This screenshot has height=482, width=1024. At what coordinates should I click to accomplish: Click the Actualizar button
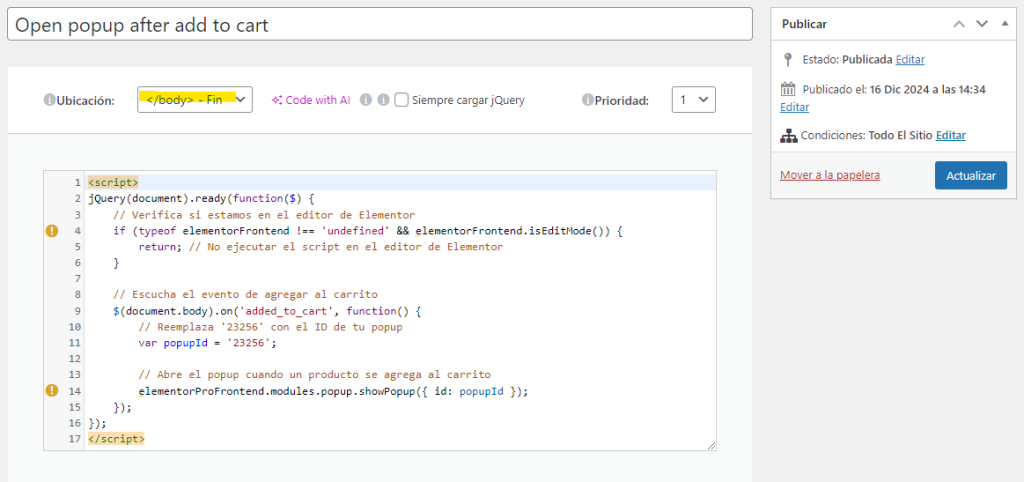pyautogui.click(x=970, y=176)
